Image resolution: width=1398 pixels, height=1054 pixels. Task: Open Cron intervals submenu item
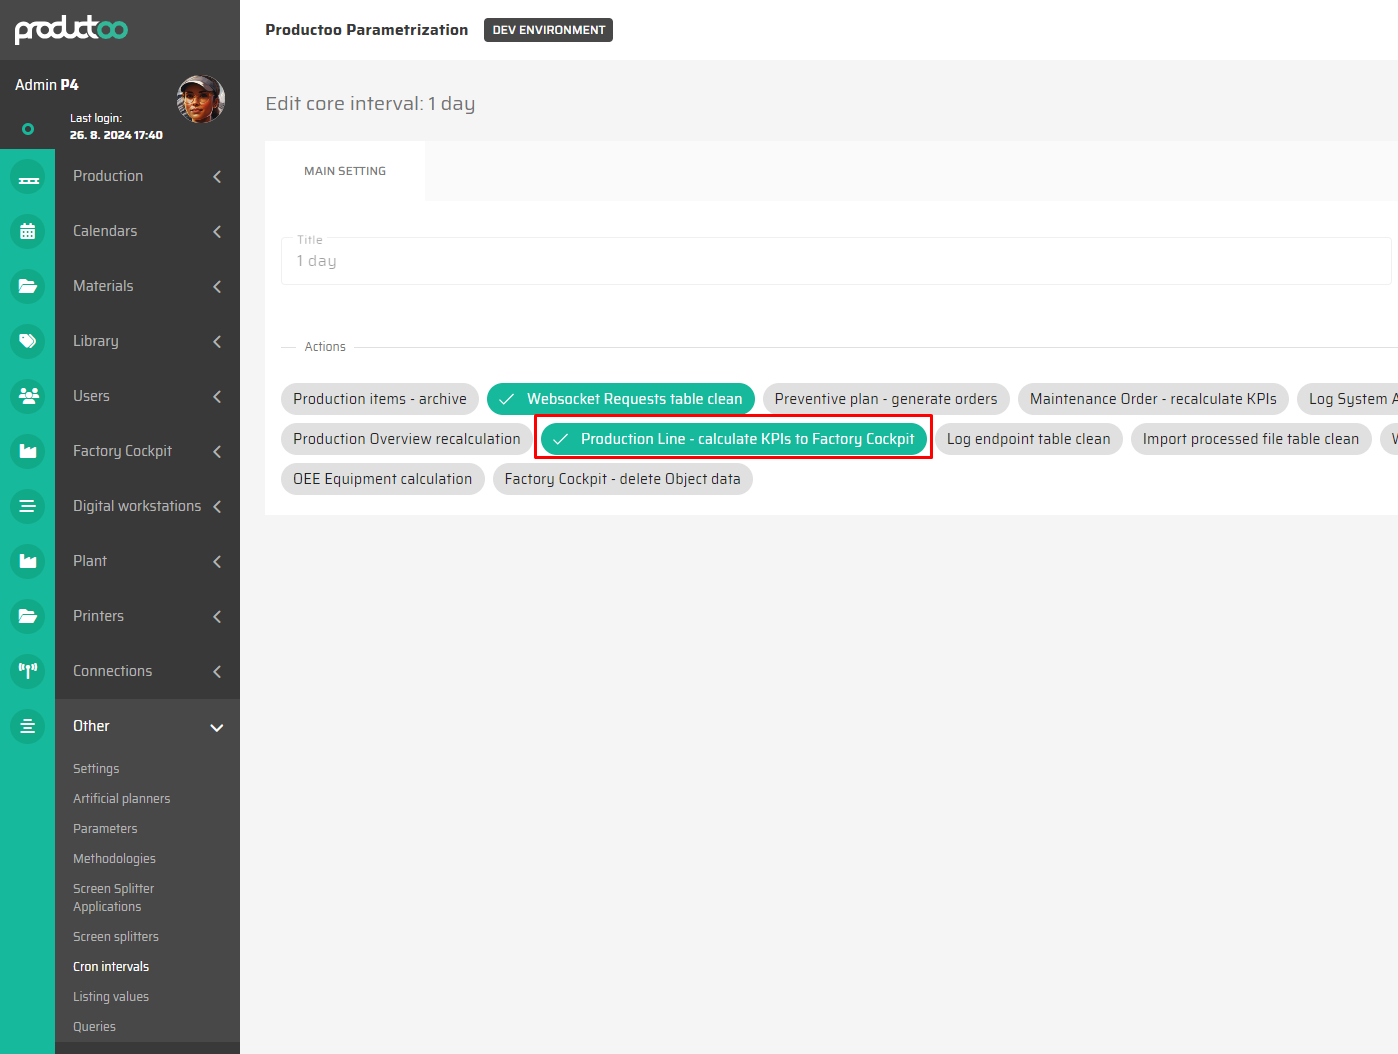tap(111, 967)
